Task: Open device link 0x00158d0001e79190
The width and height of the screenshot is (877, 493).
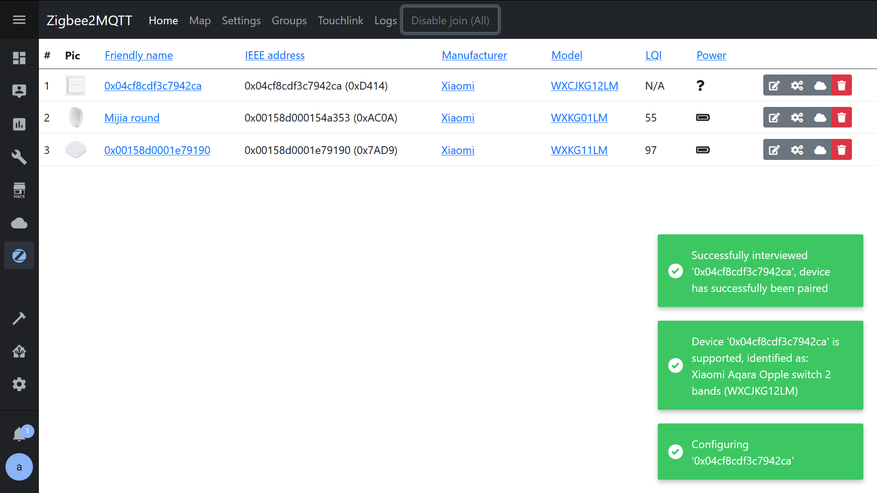Action: pyautogui.click(x=157, y=150)
